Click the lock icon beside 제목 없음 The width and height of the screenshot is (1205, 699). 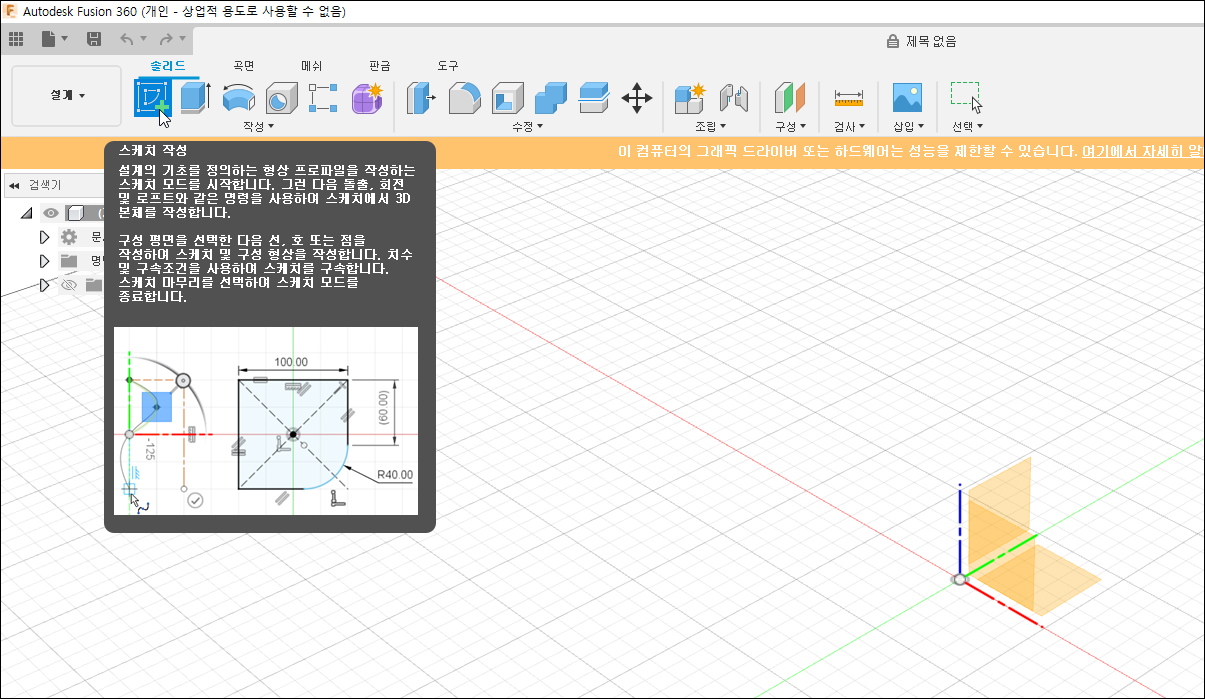(893, 41)
